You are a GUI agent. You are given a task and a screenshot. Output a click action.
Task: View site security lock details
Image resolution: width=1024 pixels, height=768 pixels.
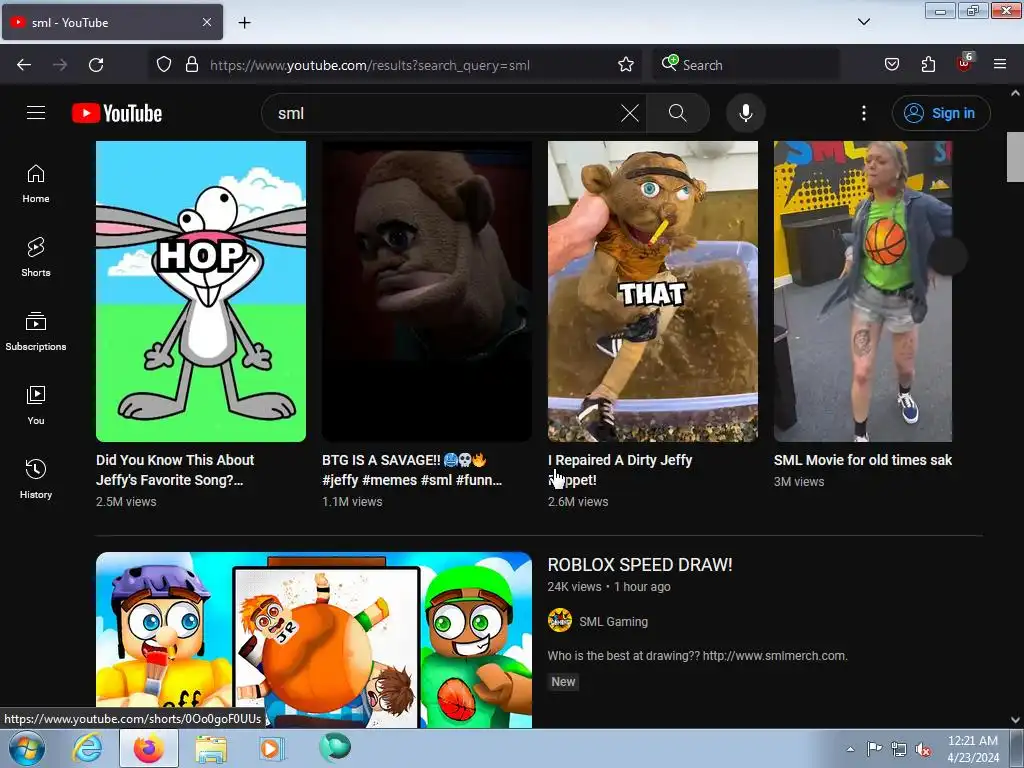(x=191, y=65)
